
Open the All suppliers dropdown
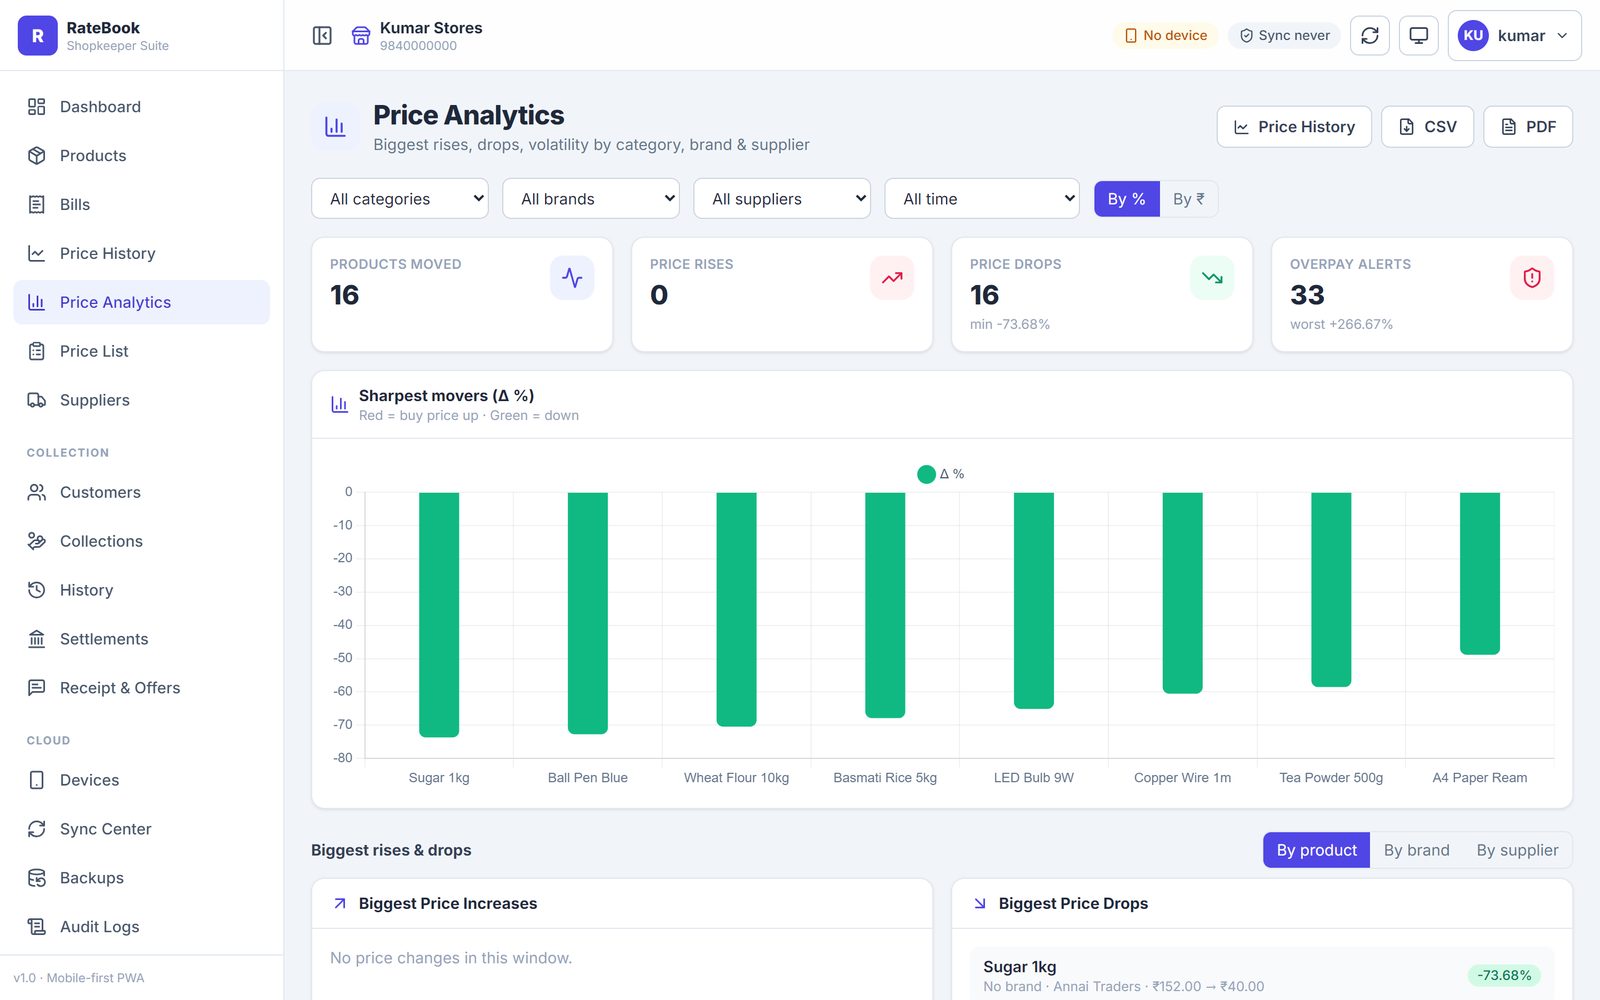click(x=782, y=199)
